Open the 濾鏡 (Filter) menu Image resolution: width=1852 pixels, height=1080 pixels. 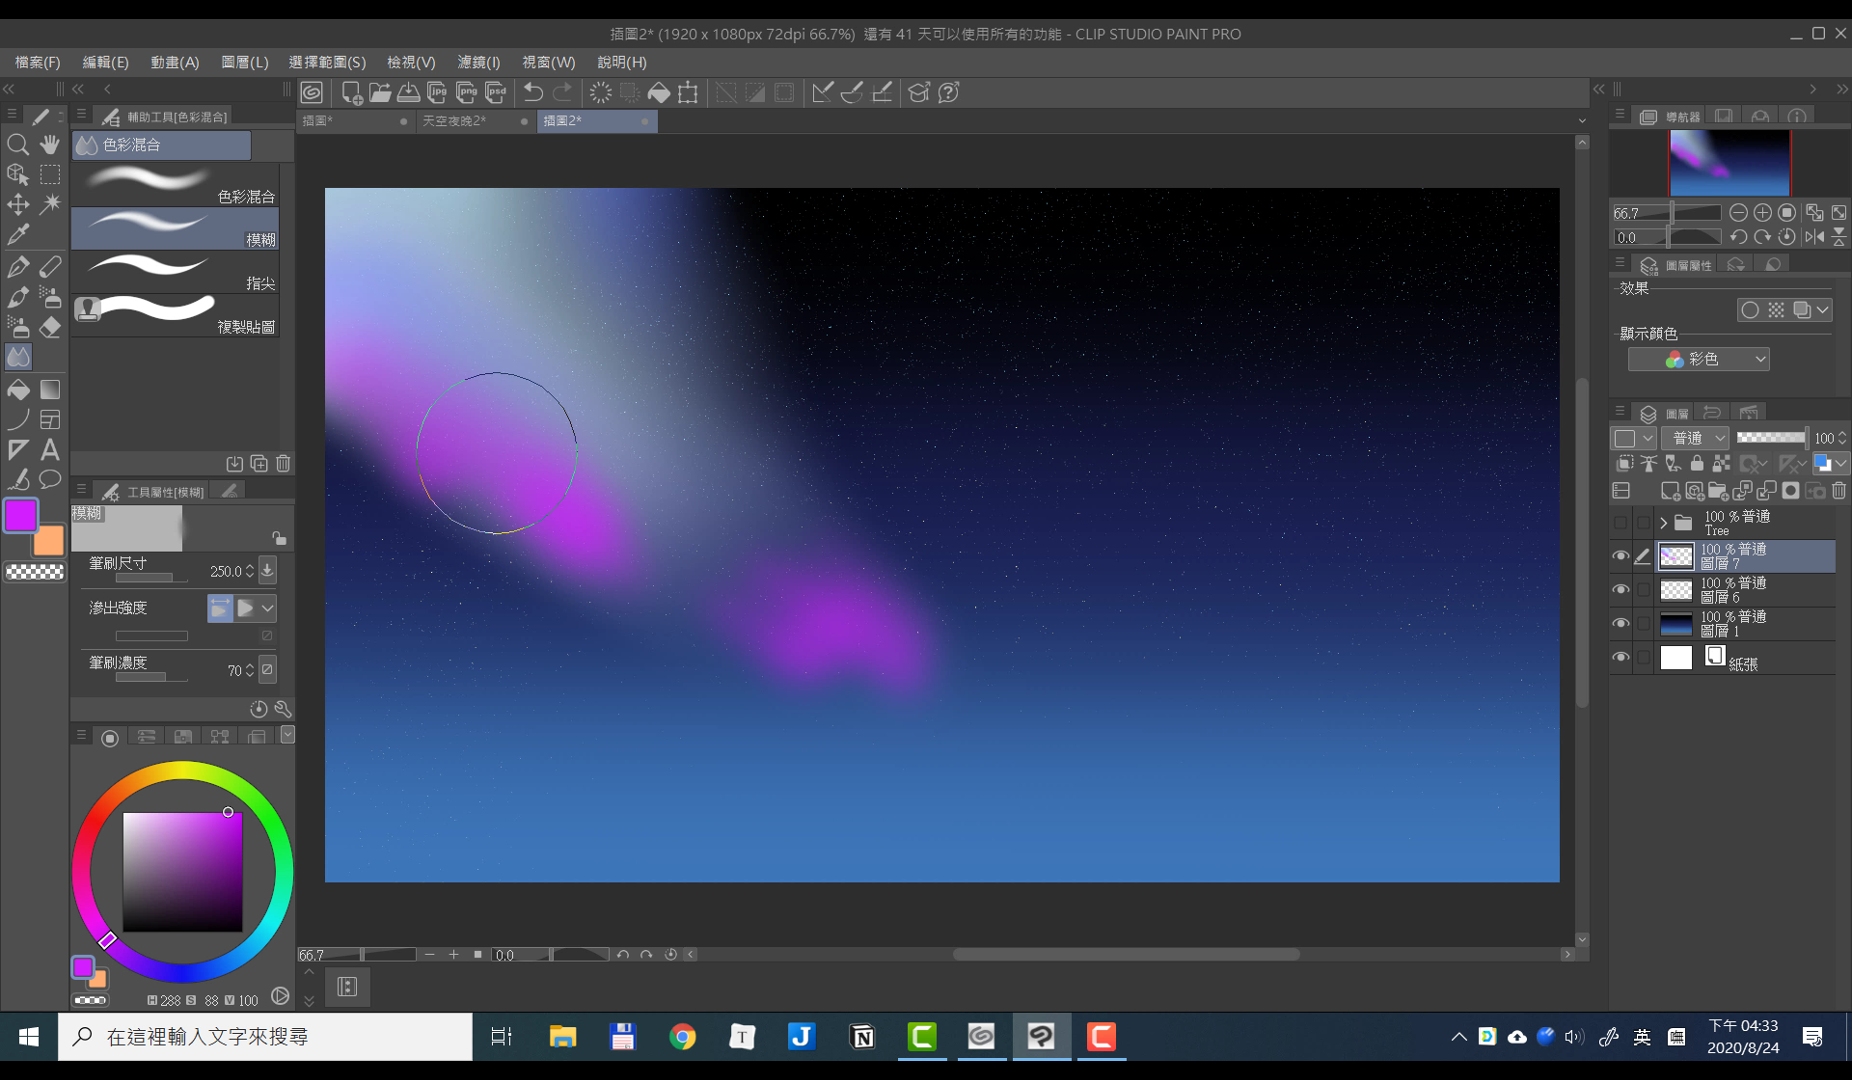click(x=478, y=62)
